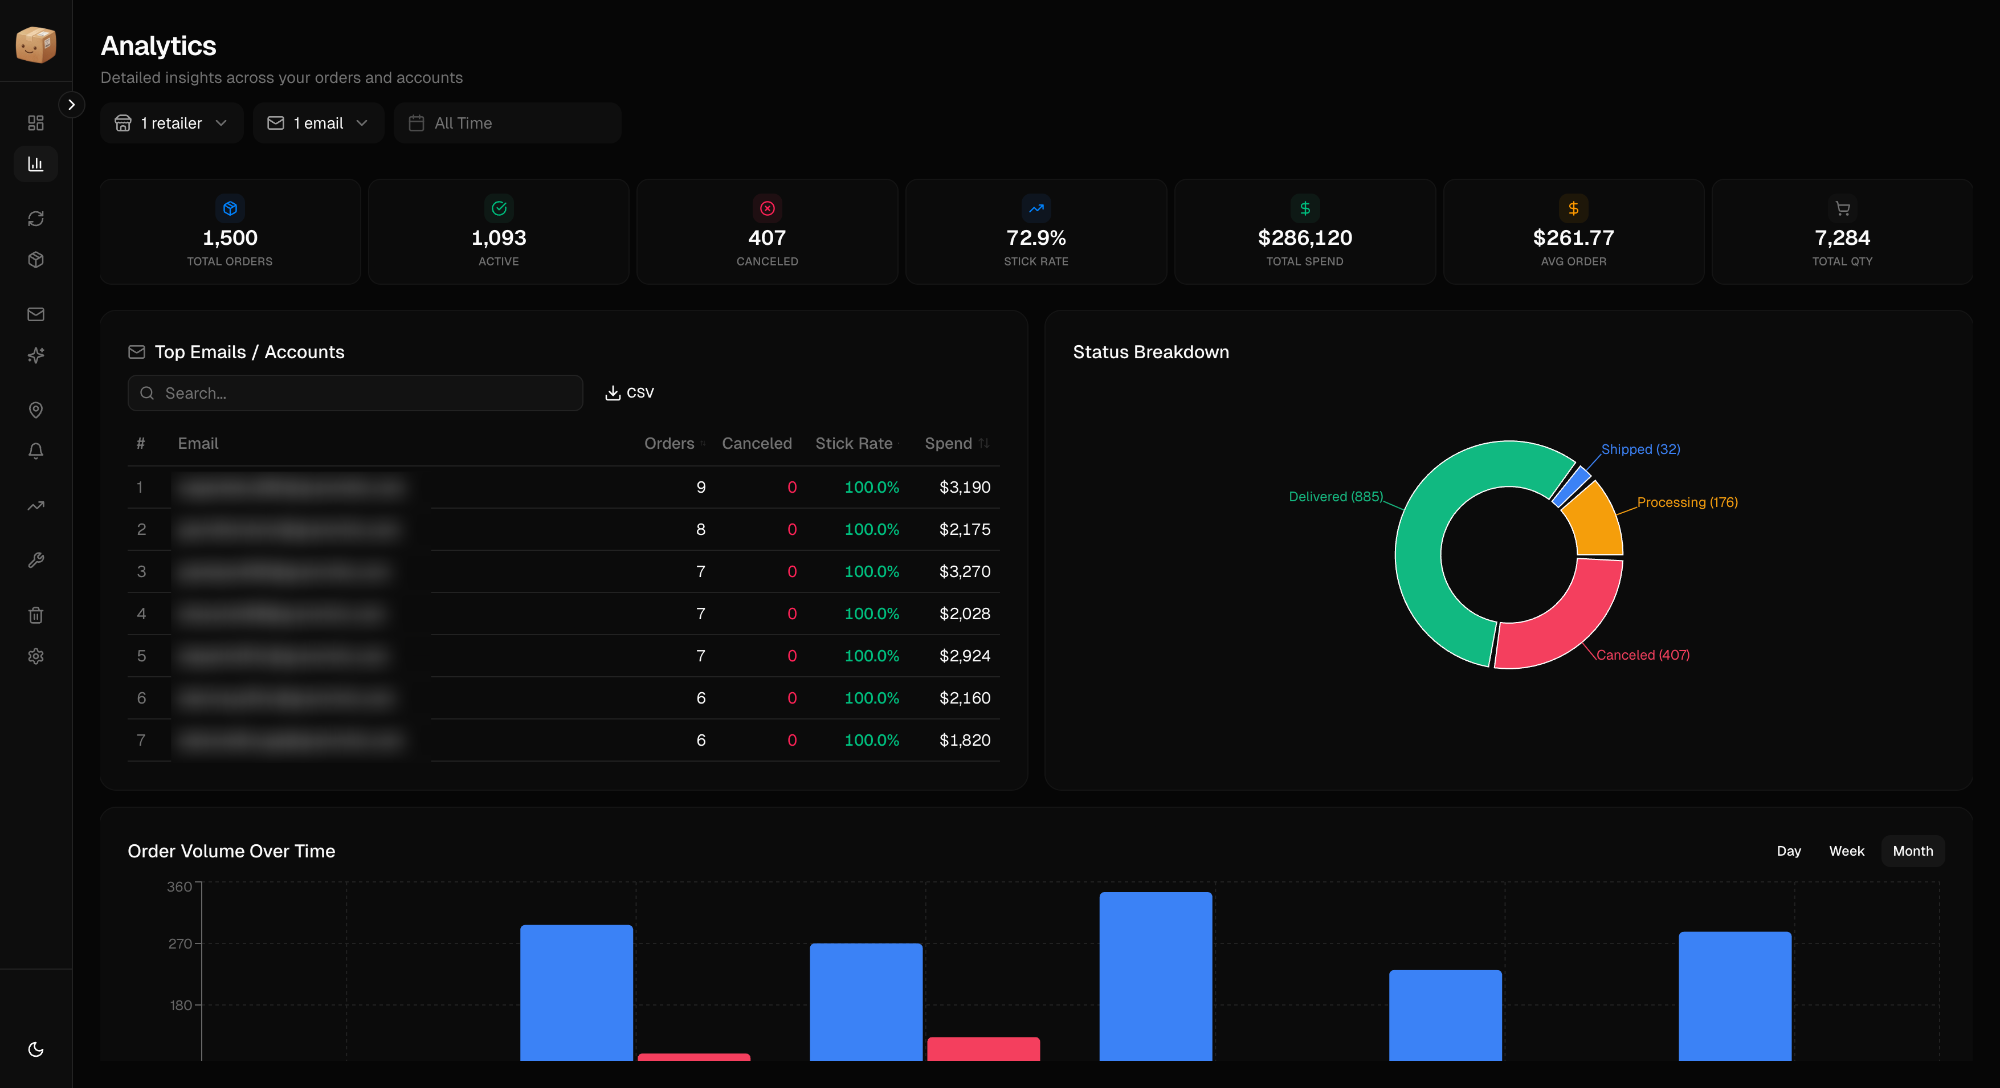
Task: Open the All Time date range picker
Action: click(507, 122)
